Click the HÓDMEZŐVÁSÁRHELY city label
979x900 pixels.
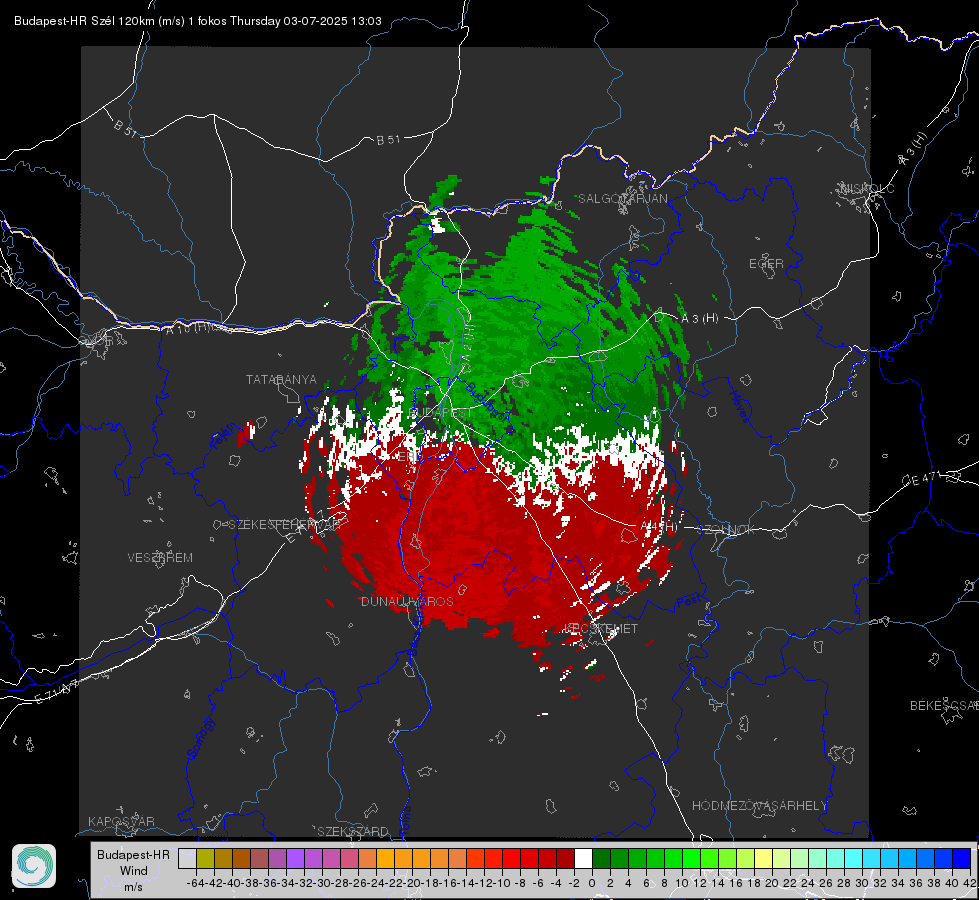759,806
